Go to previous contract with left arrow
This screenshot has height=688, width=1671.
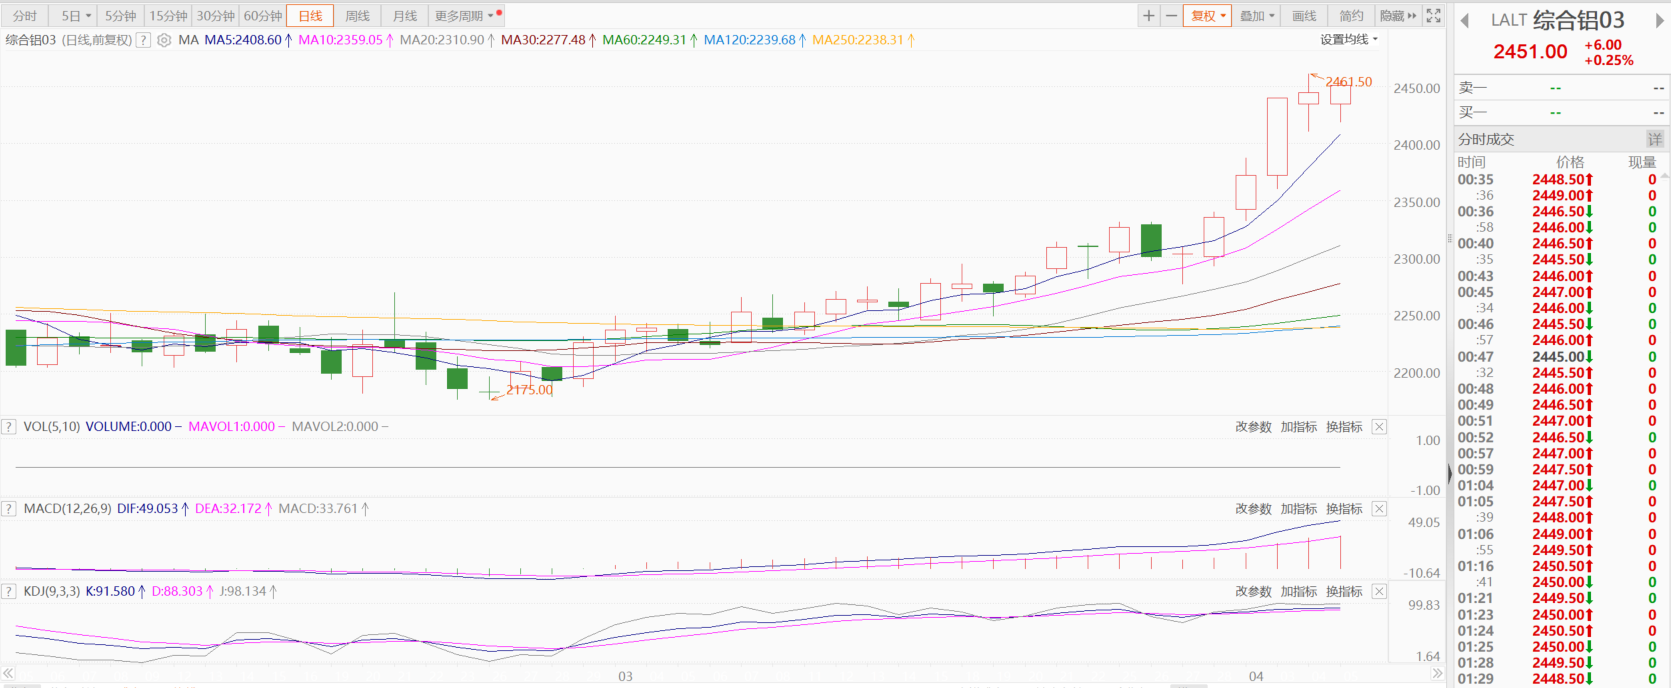(x=1465, y=21)
